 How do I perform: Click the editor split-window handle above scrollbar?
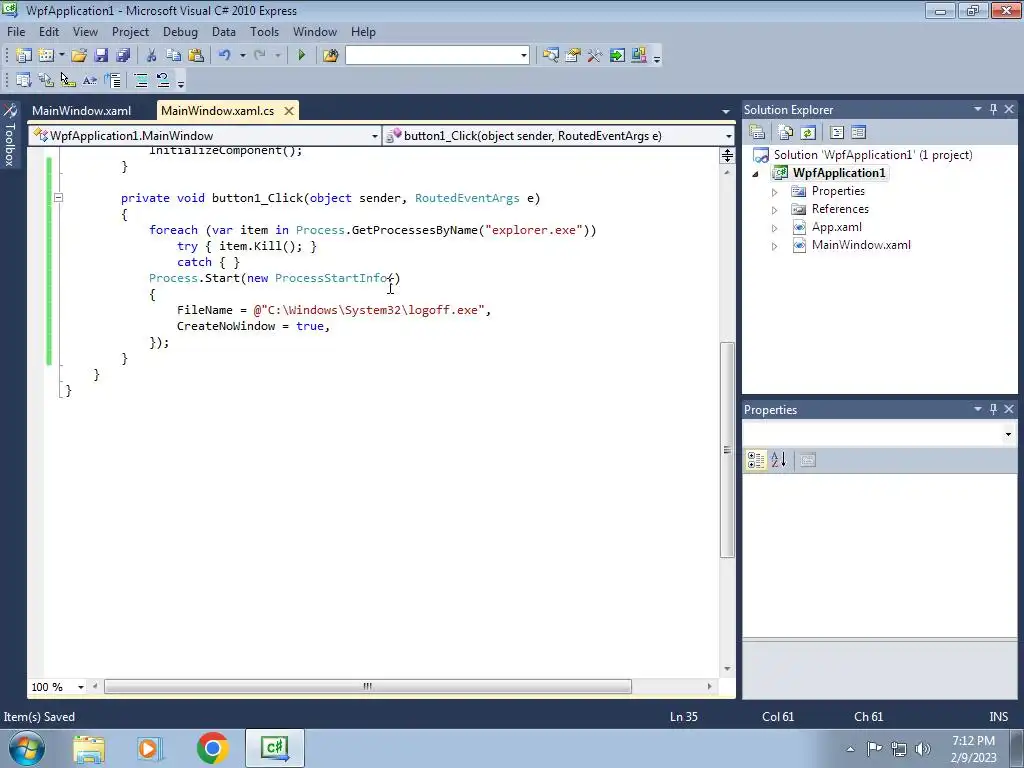727,155
